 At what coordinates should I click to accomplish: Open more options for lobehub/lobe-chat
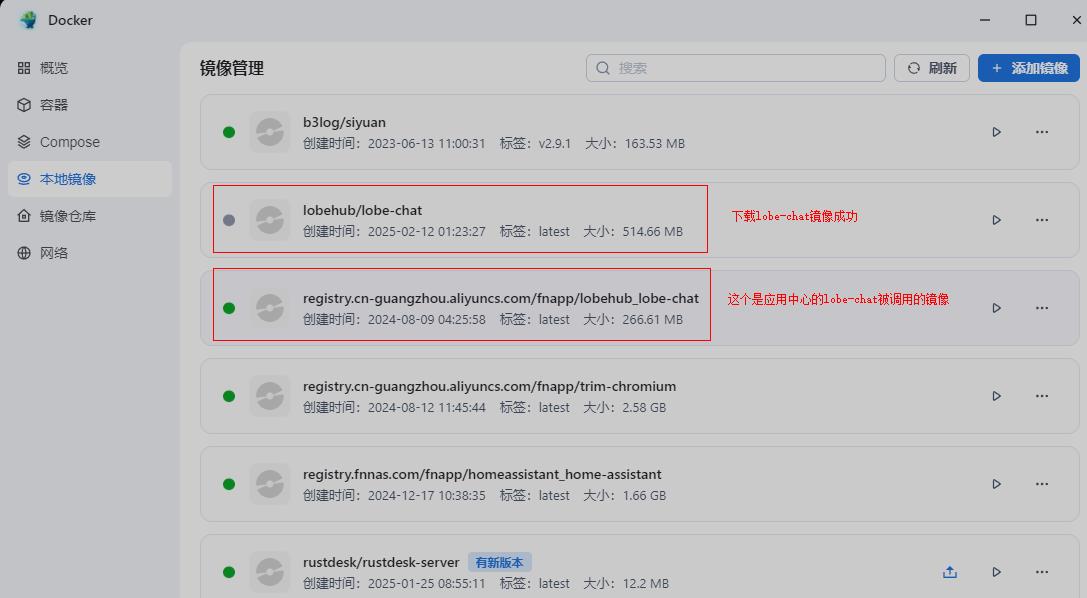click(1042, 220)
